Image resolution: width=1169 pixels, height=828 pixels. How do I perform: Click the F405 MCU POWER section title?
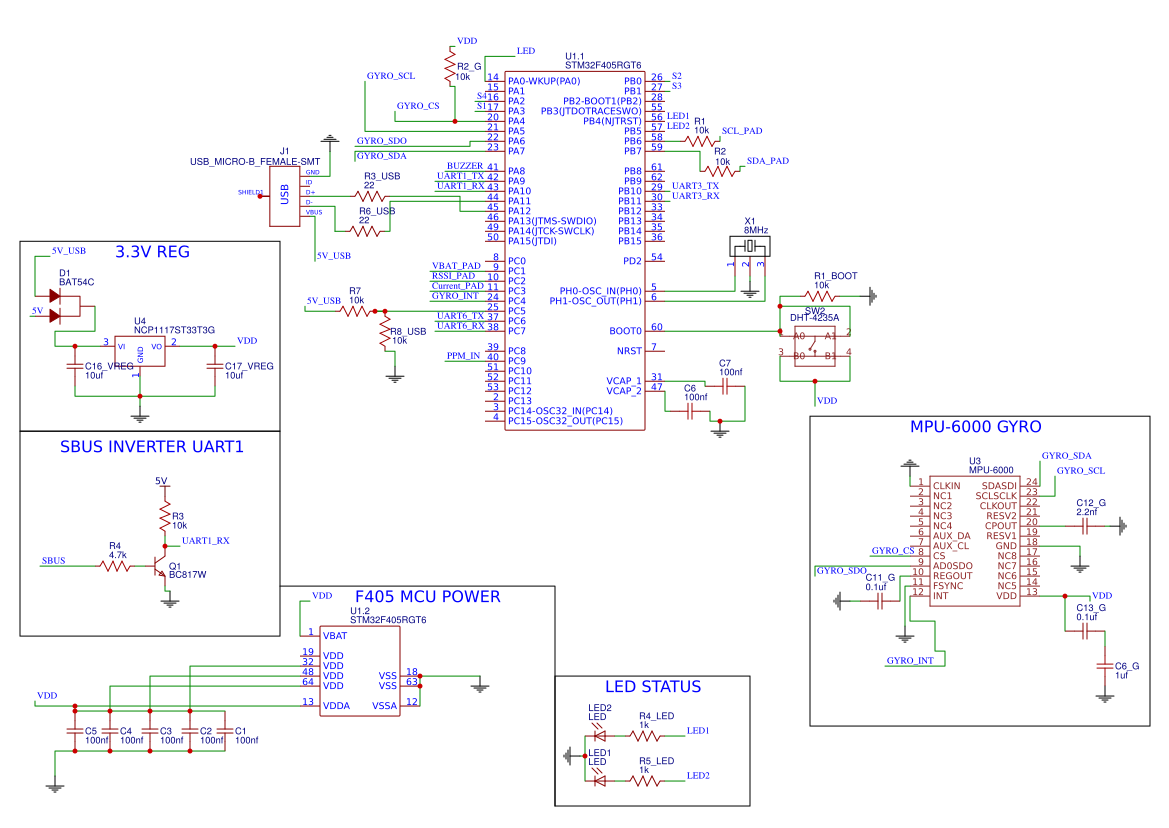[x=428, y=596]
